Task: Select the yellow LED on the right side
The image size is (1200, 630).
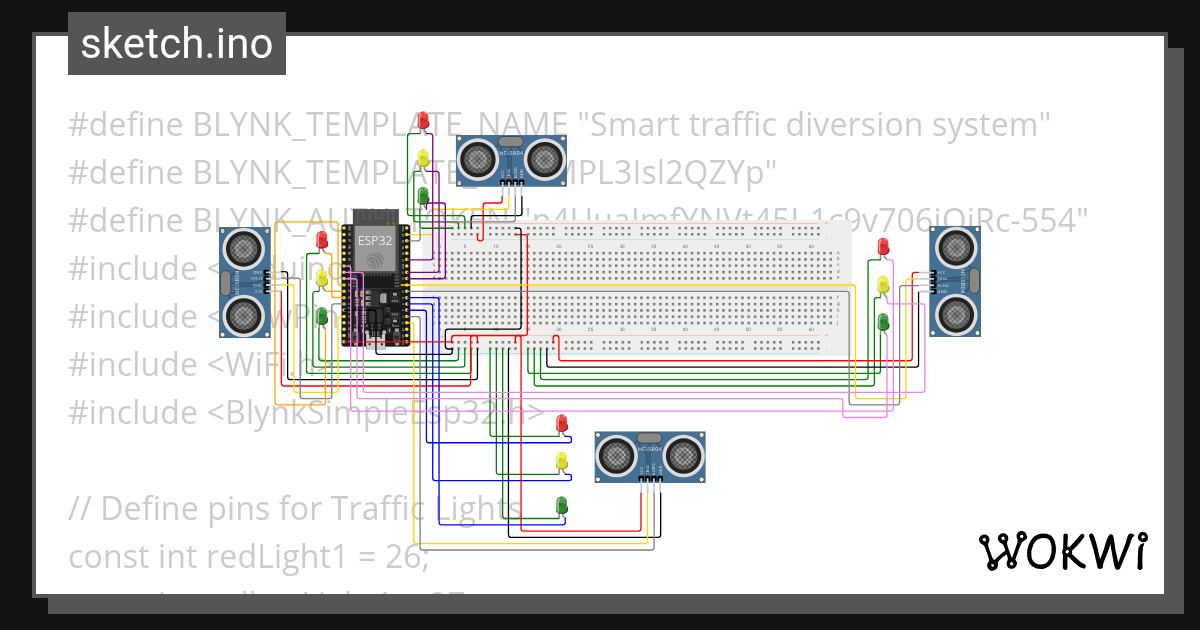Action: point(882,283)
